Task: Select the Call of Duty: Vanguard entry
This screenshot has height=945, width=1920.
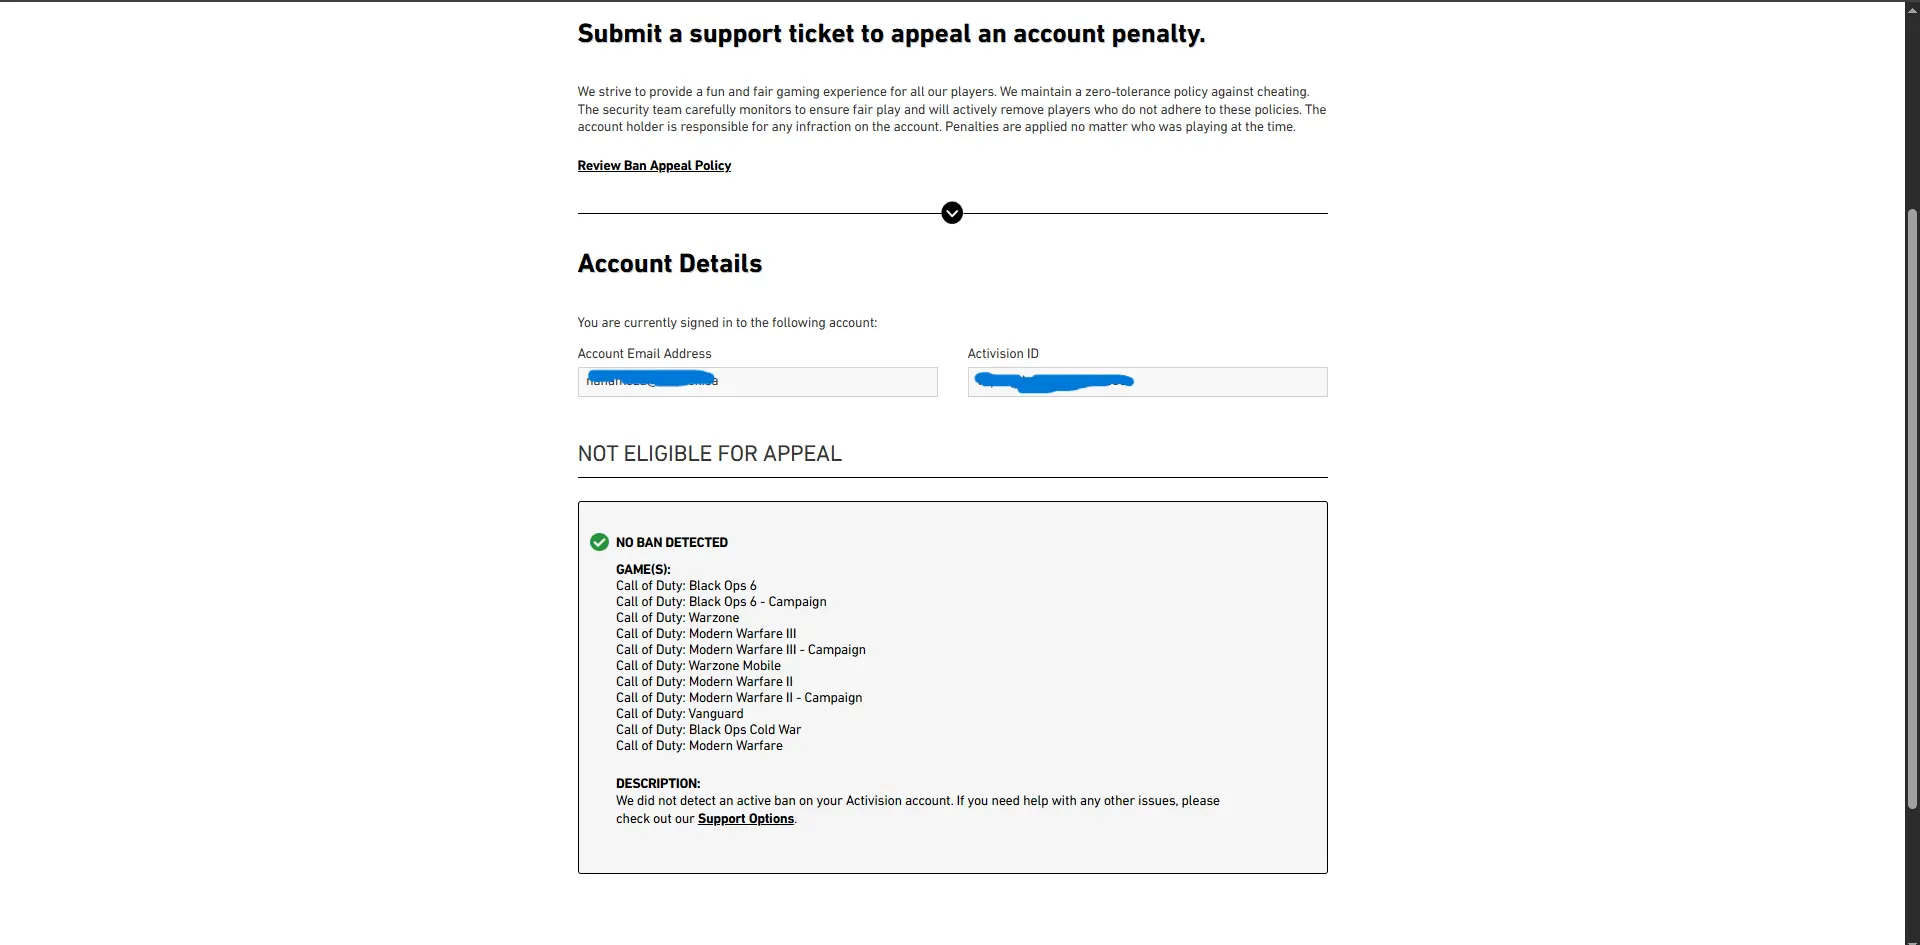Action: pos(680,714)
